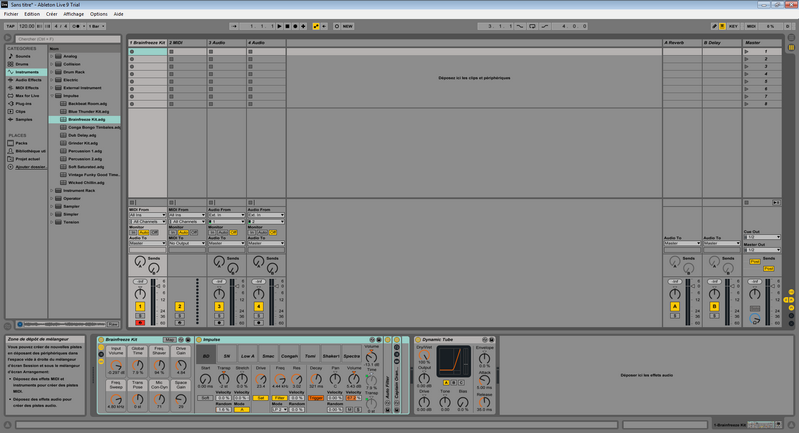The width and height of the screenshot is (799, 433).
Task: Click hot-swap icon on Brainfreeze Kit device
Action: pos(181,339)
